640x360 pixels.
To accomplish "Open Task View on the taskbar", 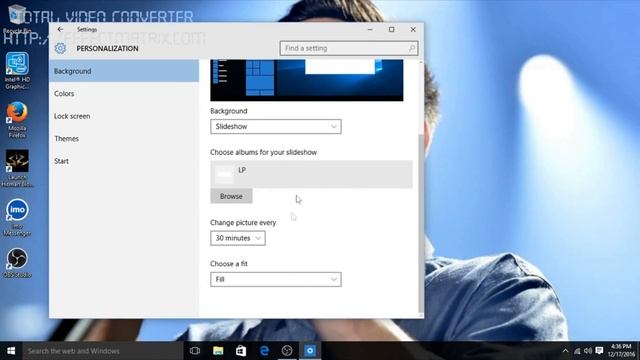I will [x=195, y=351].
